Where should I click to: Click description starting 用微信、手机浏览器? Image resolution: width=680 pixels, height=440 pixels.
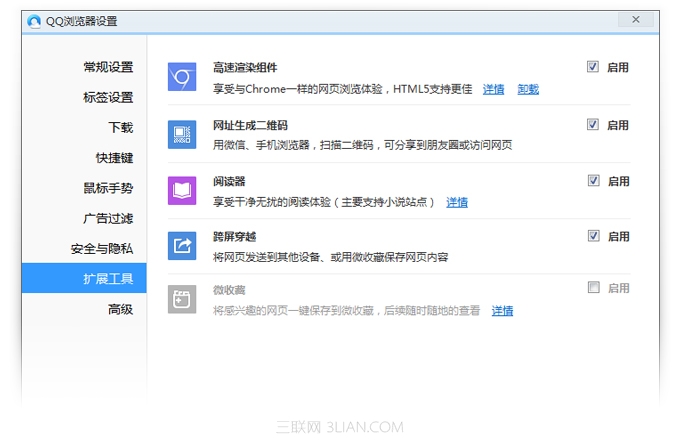click(x=363, y=145)
